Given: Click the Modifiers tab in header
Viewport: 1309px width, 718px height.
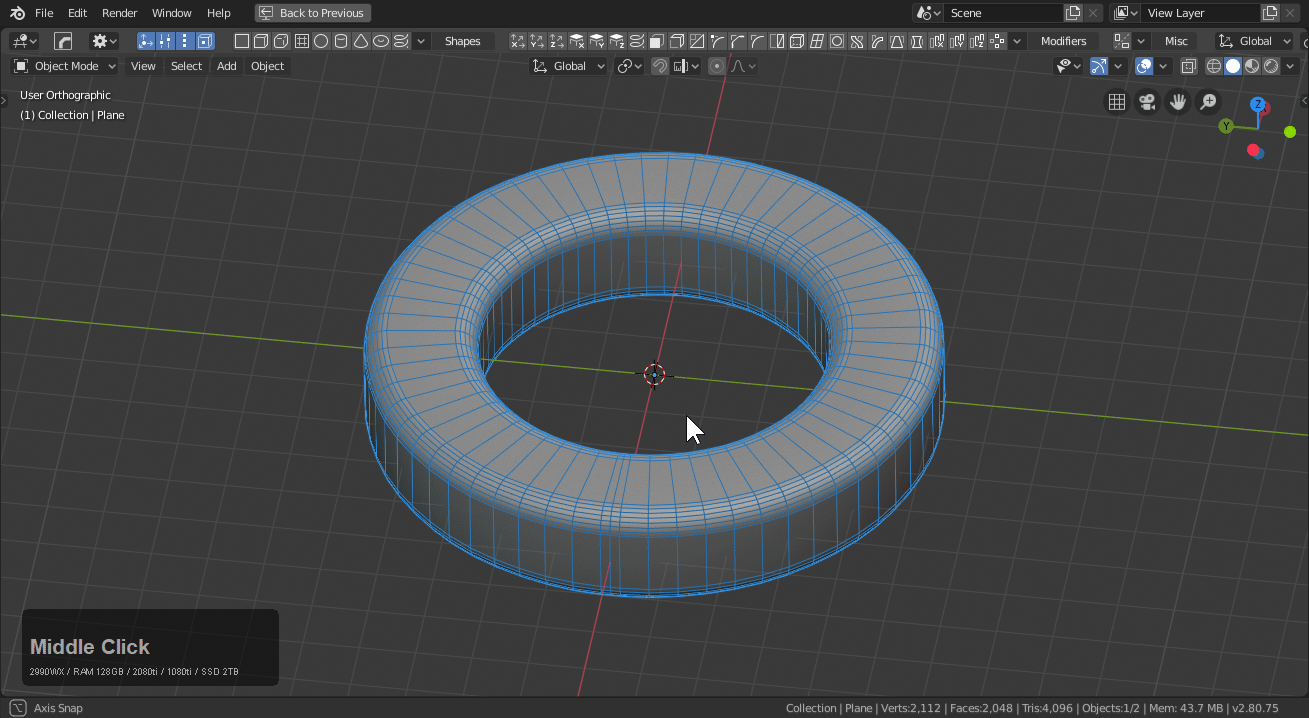Looking at the screenshot, I should (x=1063, y=41).
